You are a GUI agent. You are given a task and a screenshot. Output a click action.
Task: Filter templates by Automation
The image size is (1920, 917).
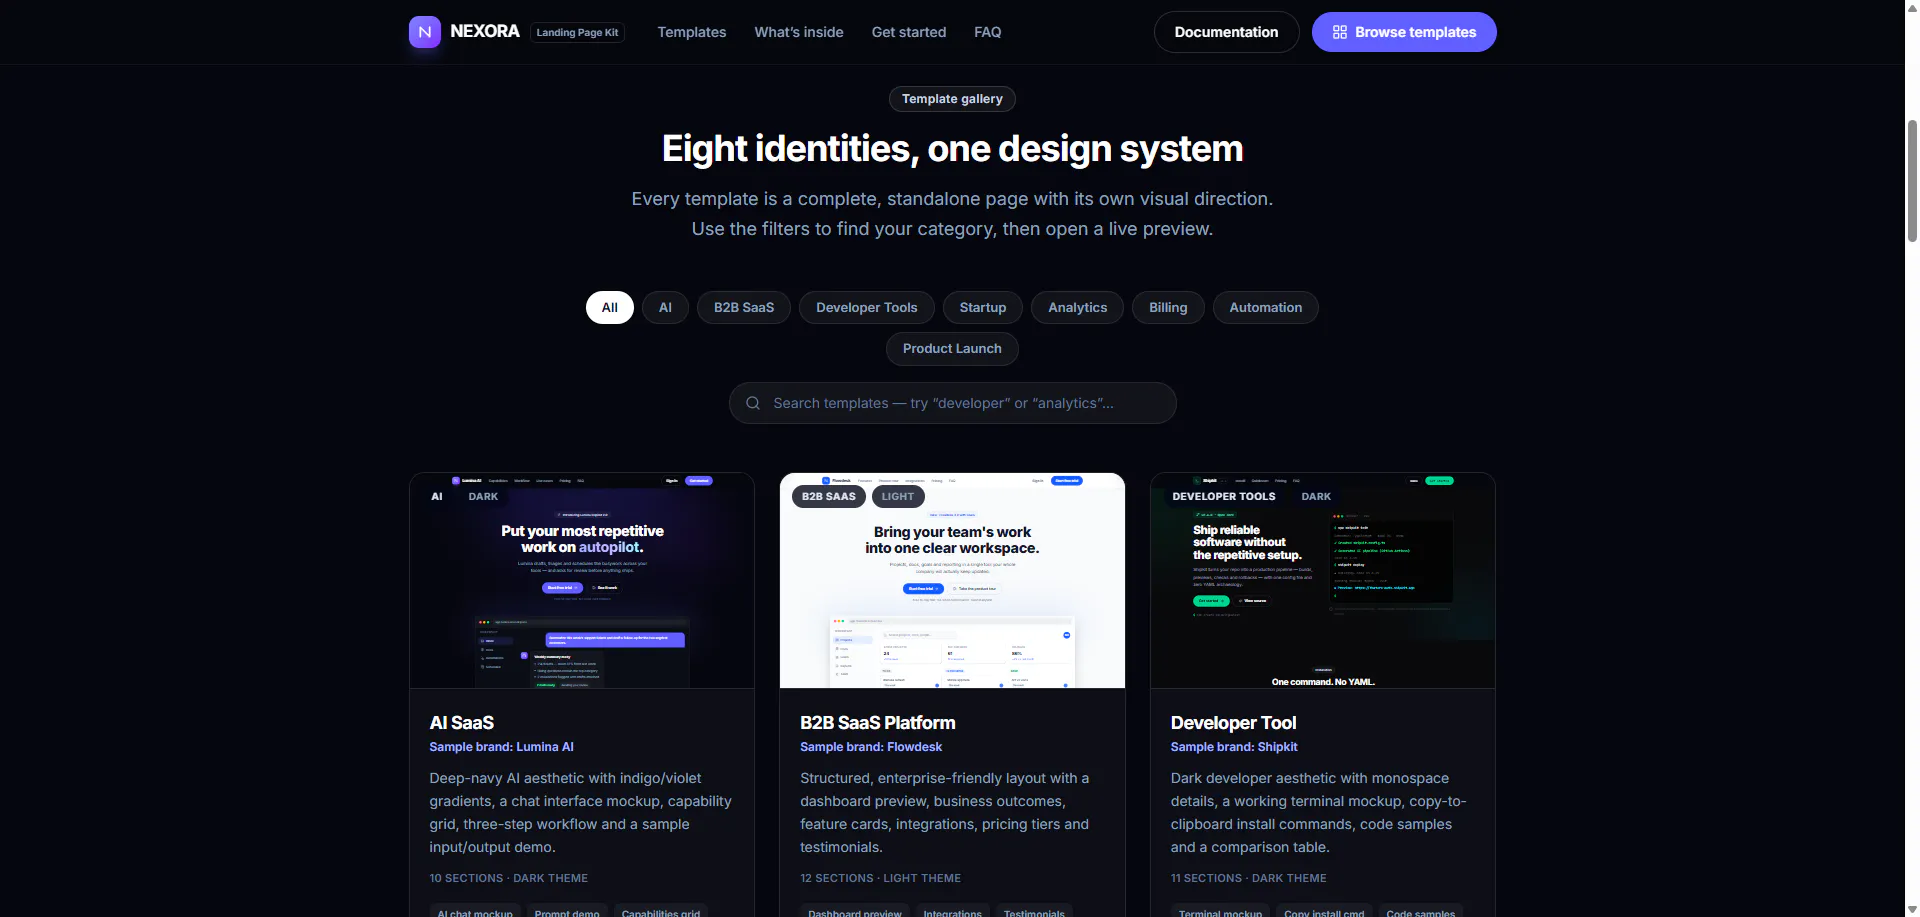pyautogui.click(x=1266, y=308)
